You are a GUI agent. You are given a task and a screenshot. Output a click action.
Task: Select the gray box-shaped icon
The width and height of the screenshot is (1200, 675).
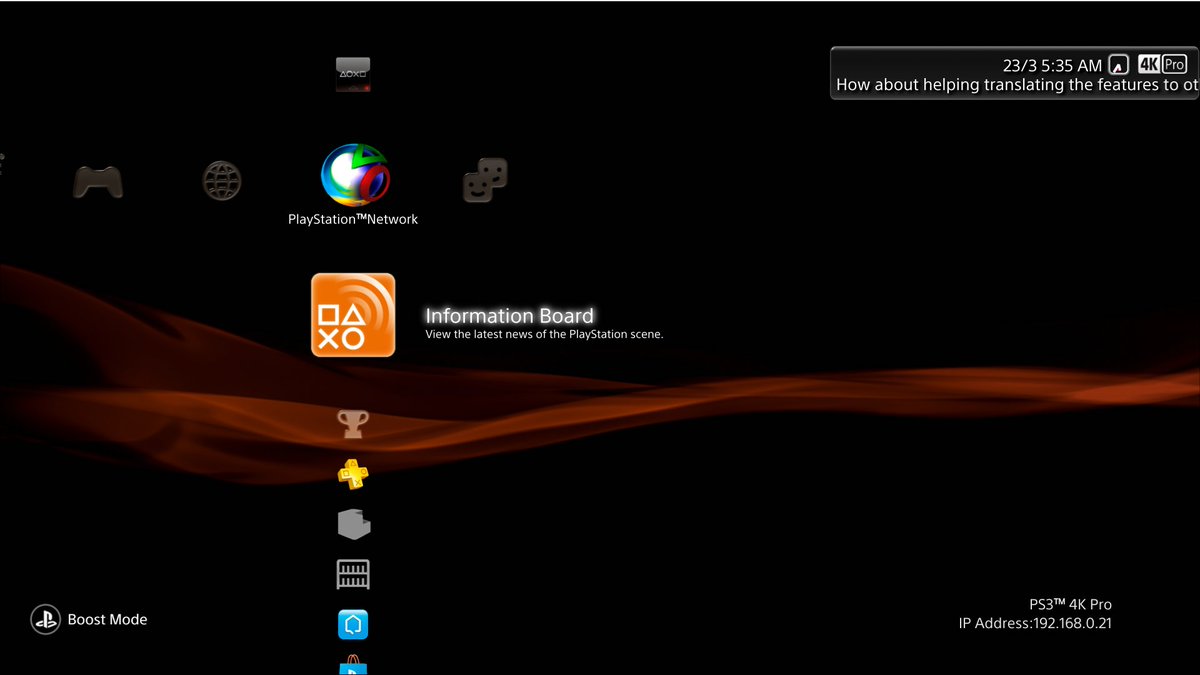click(353, 524)
